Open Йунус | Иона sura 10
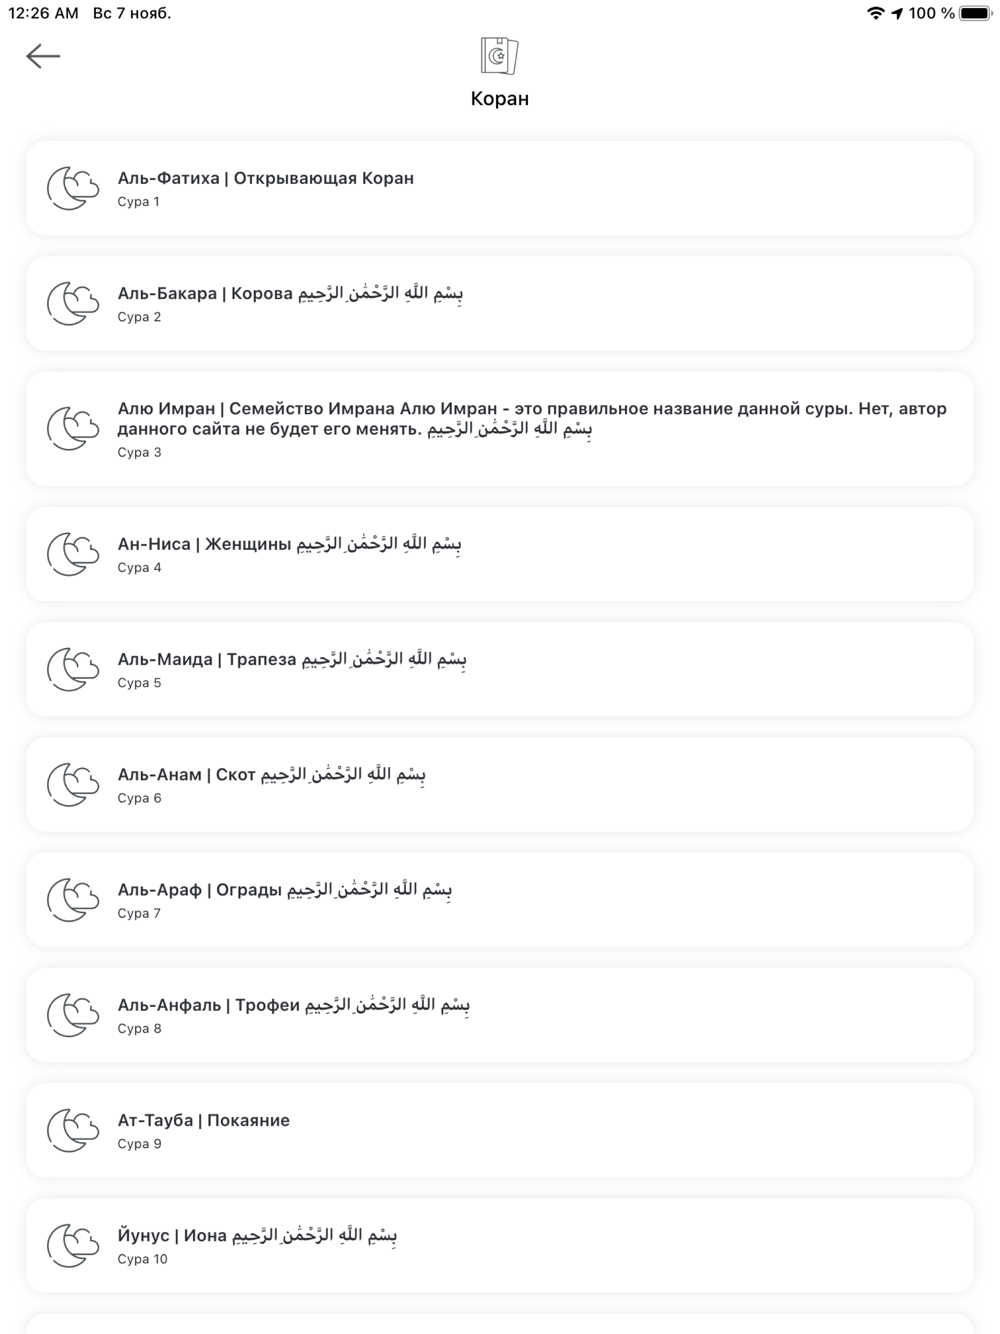 point(500,1245)
